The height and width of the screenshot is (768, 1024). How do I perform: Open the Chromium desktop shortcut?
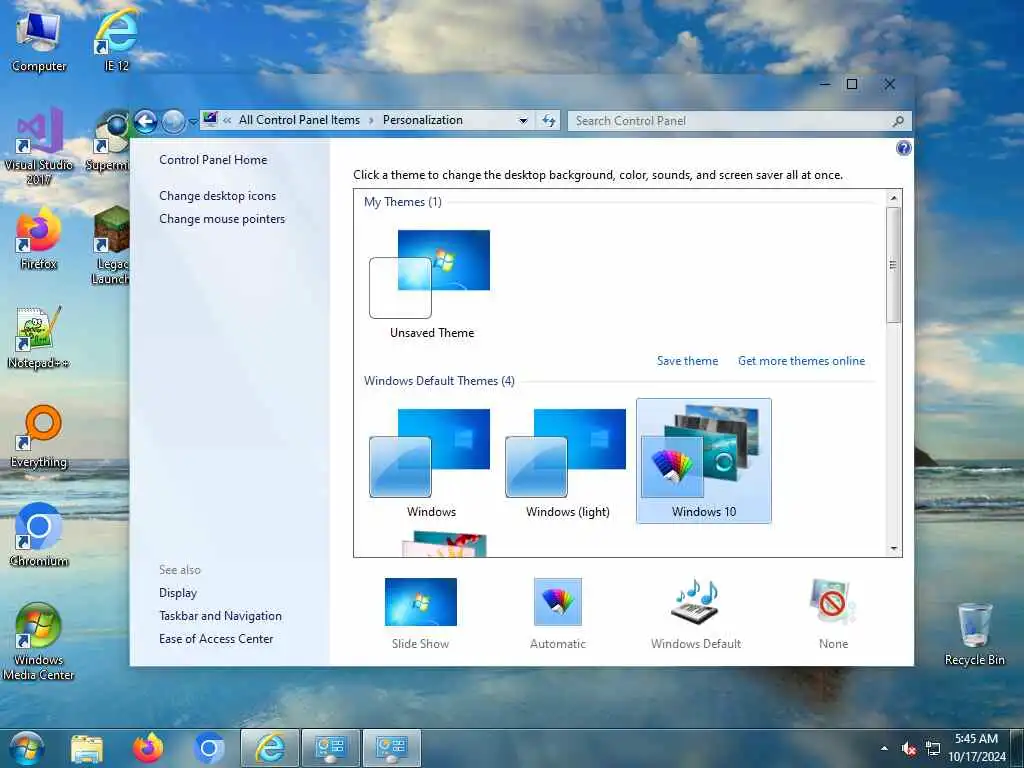[x=39, y=536]
